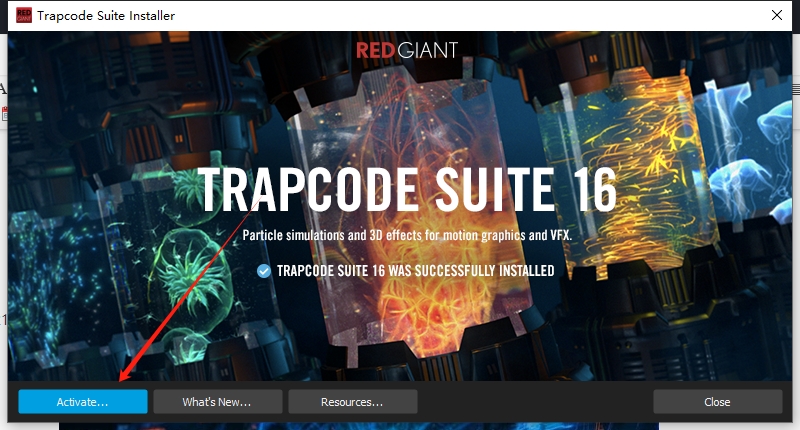The image size is (800, 430).
Task: Click the 'TRAPCODE SUITE 16' headline
Action: [407, 190]
